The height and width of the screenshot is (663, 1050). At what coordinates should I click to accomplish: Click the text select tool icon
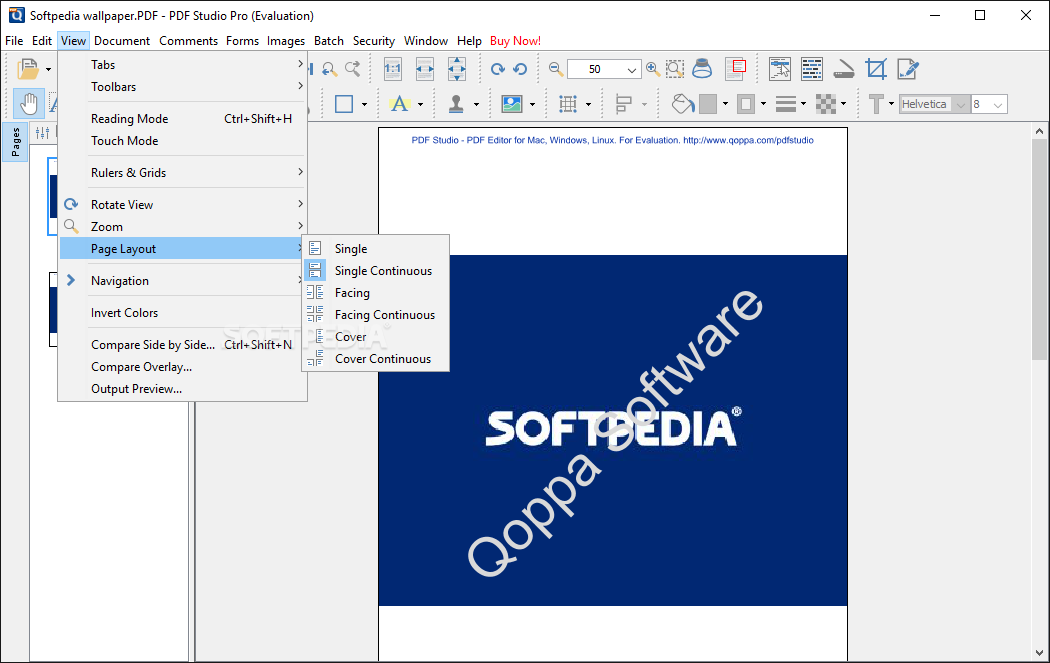pos(812,69)
